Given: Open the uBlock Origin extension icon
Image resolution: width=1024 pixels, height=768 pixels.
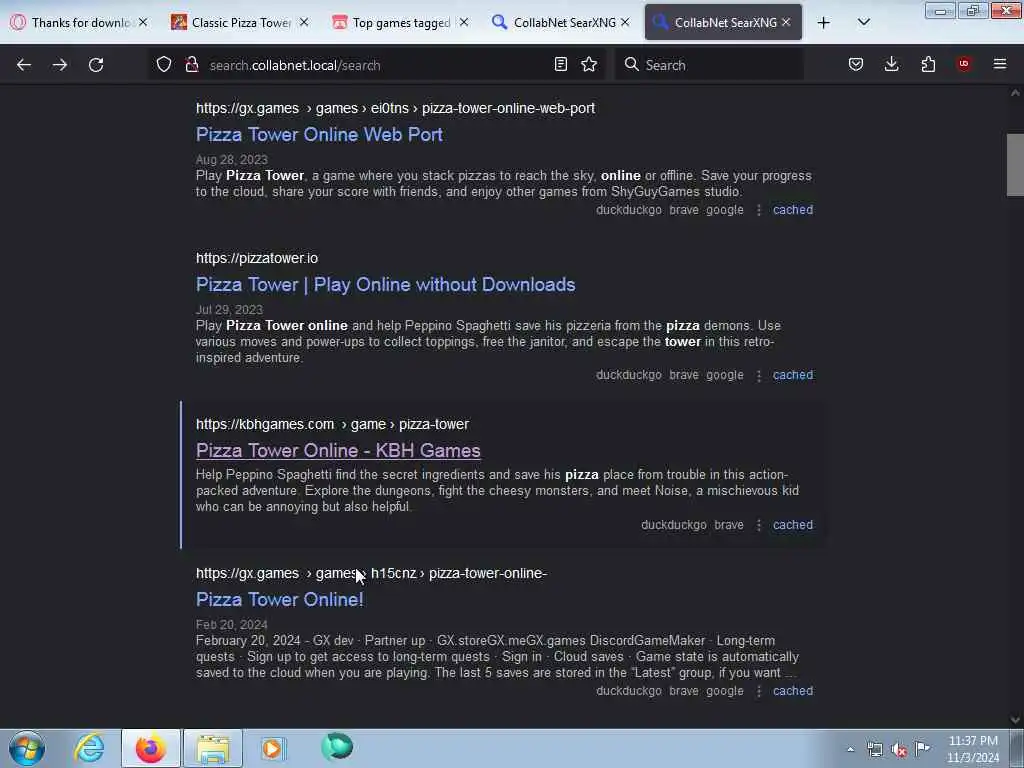Looking at the screenshot, I should (964, 64).
